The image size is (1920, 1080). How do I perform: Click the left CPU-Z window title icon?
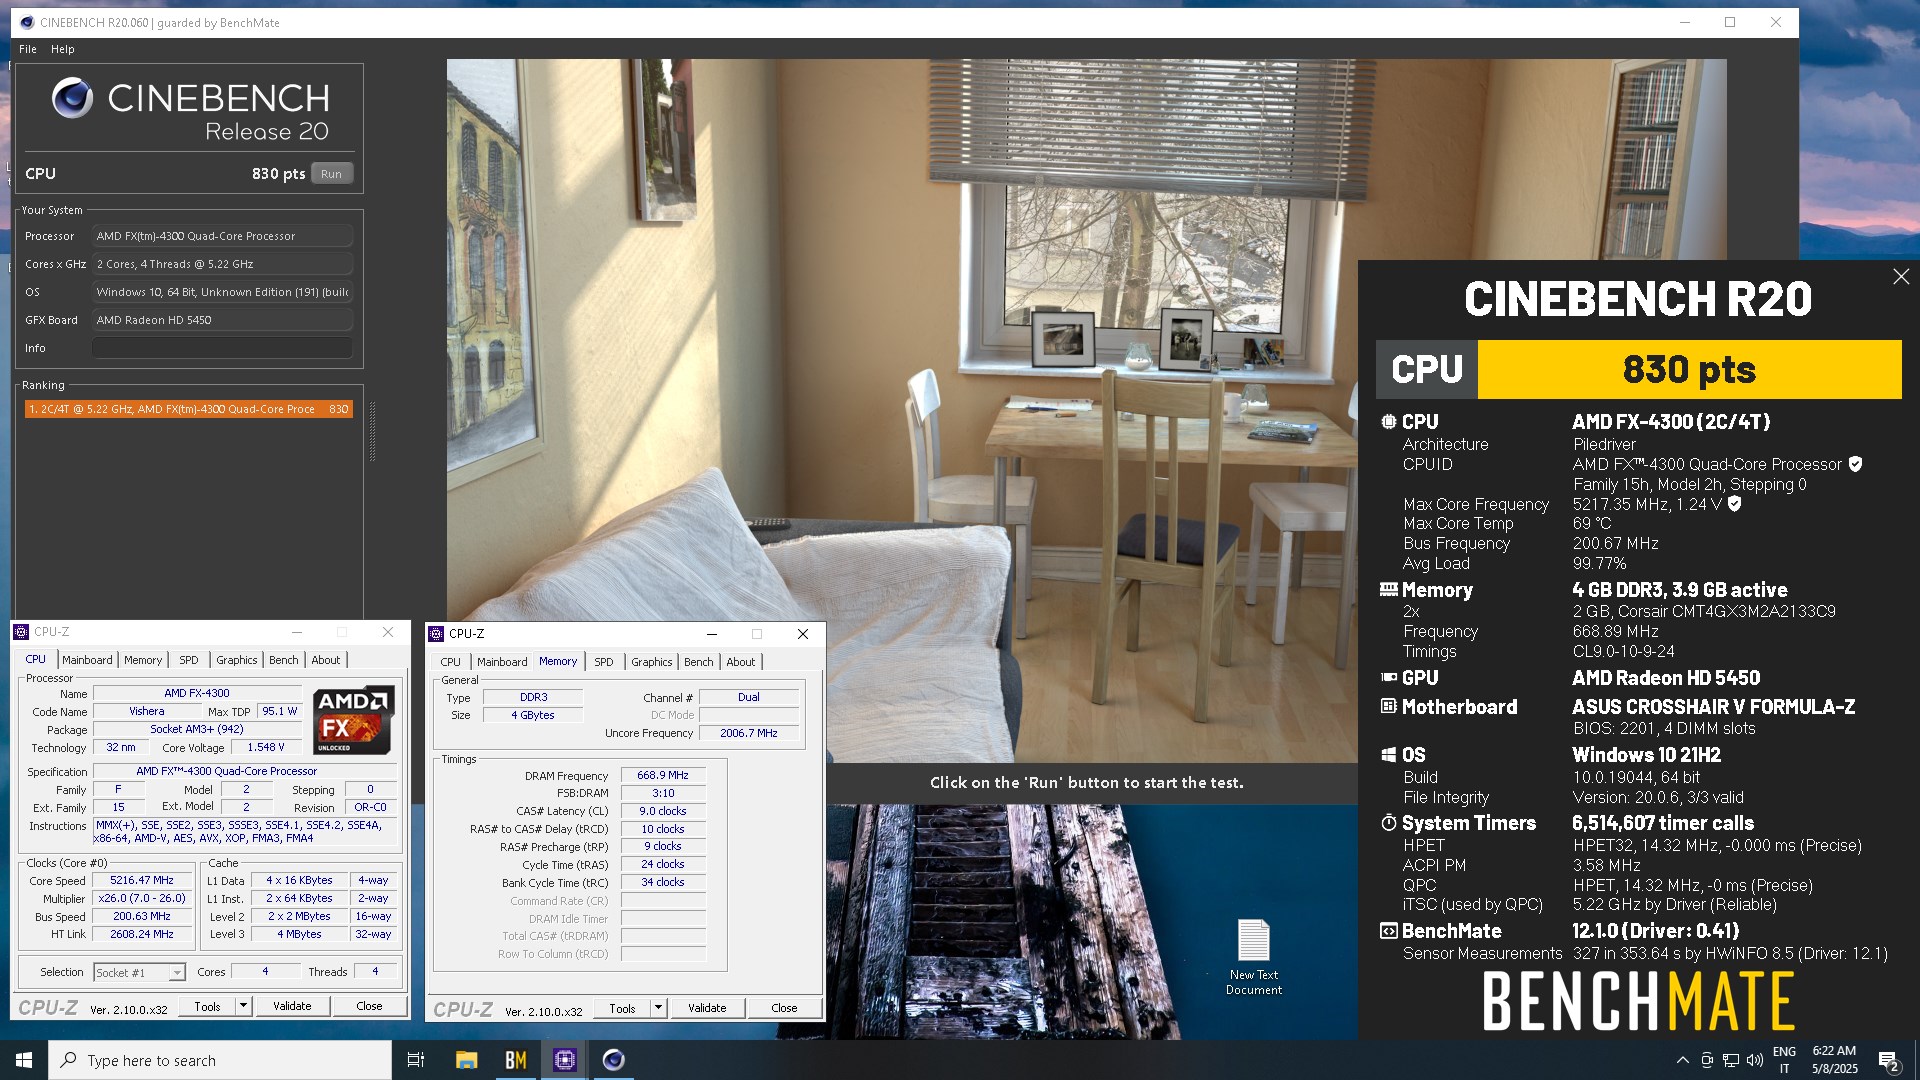tap(21, 632)
